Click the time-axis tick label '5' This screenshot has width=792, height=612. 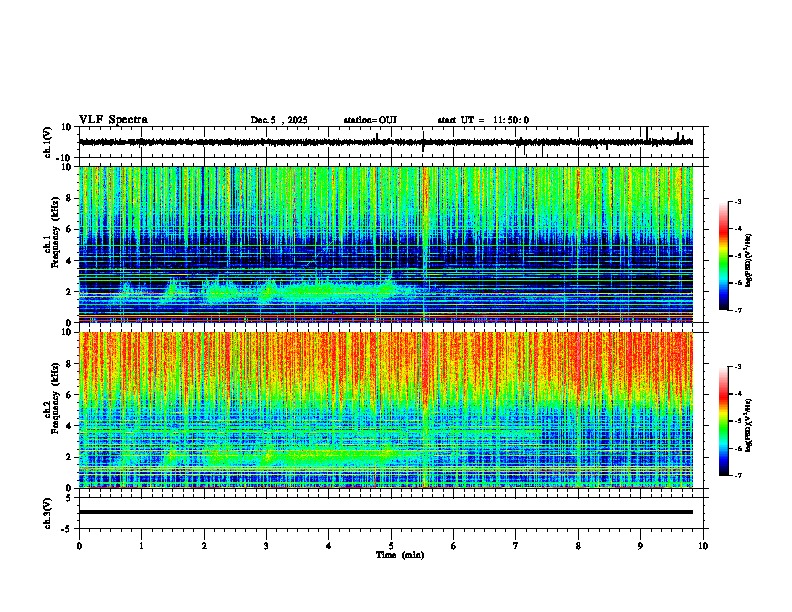tap(391, 546)
